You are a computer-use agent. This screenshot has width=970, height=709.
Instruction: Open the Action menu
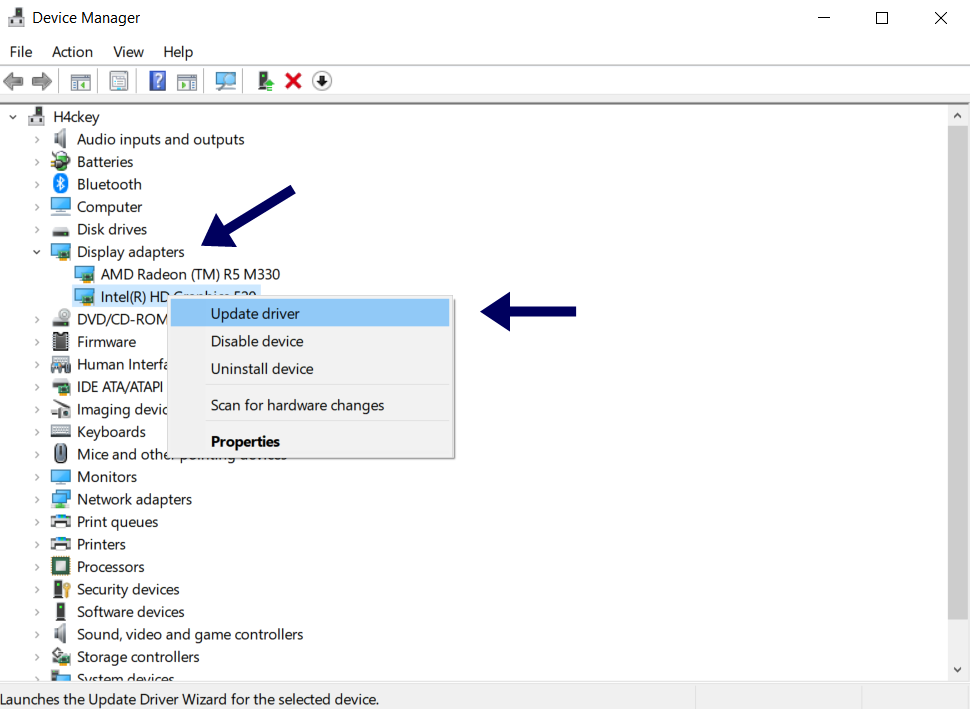click(x=72, y=52)
